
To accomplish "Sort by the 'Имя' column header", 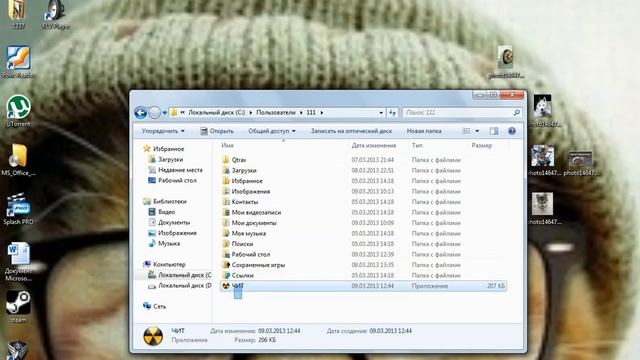I will pos(227,145).
